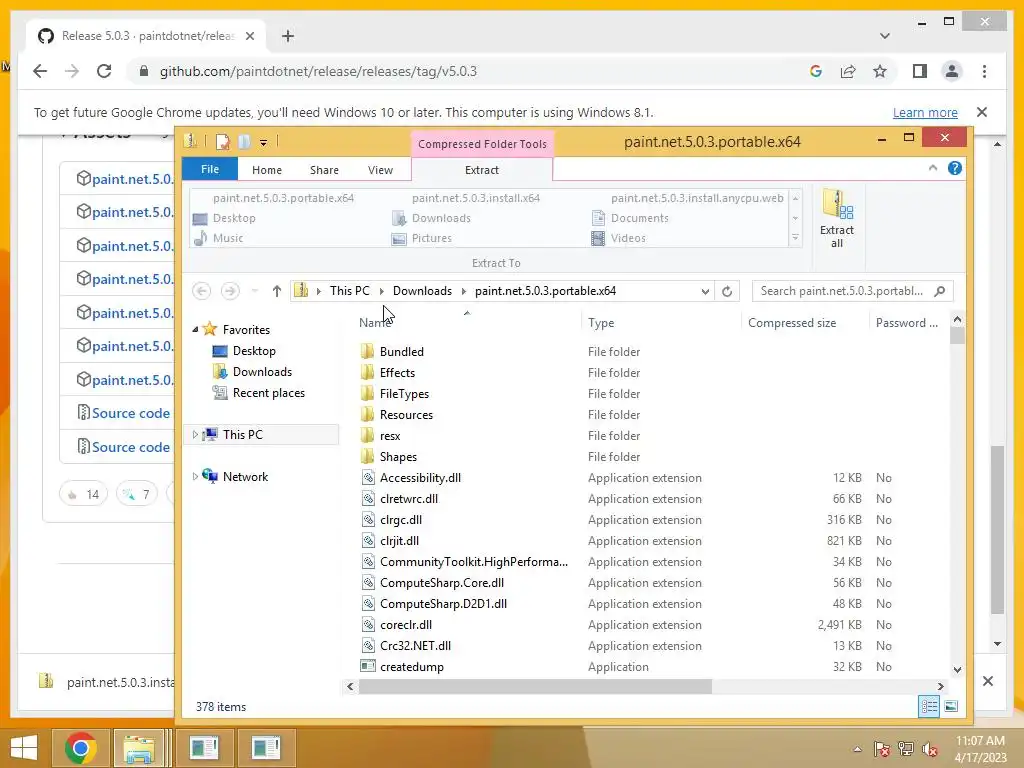Select Recent places under Favorites
1024x768 pixels.
click(x=268, y=392)
